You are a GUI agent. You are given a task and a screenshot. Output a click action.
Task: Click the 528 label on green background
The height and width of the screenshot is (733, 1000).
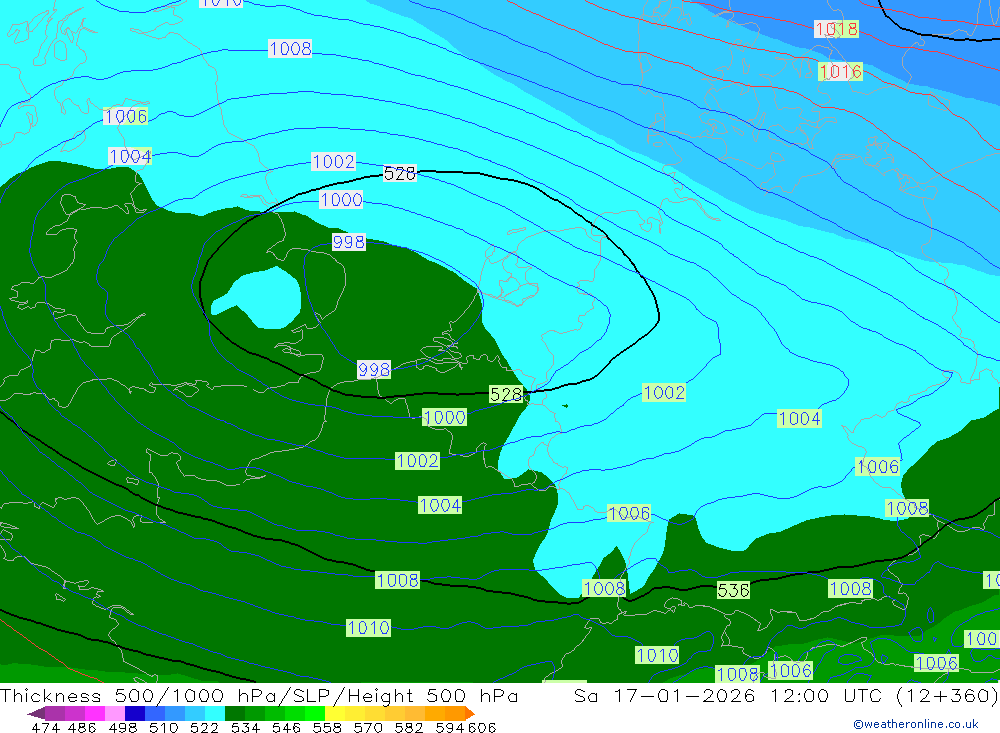(x=506, y=394)
